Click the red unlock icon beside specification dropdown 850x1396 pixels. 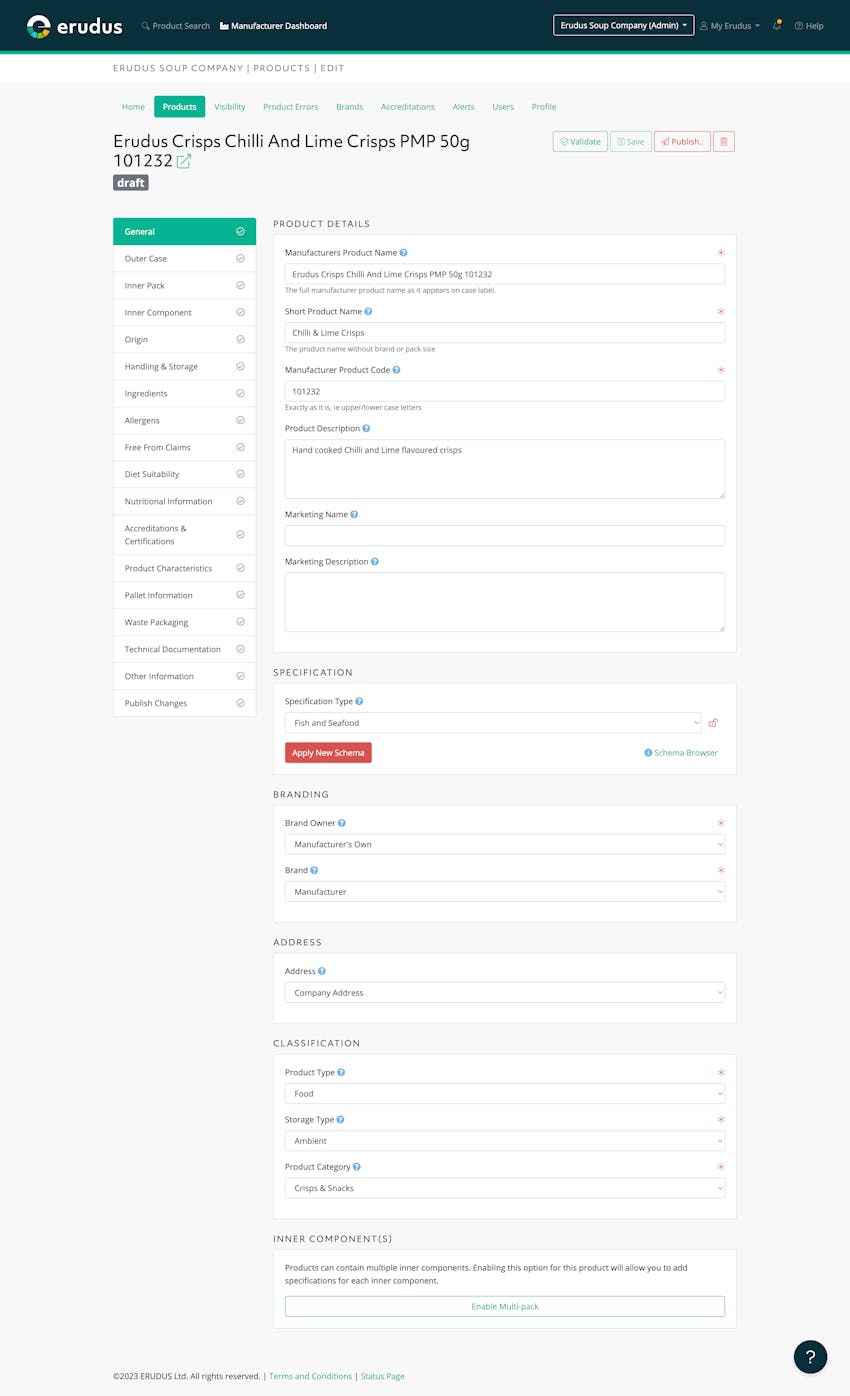(x=713, y=723)
